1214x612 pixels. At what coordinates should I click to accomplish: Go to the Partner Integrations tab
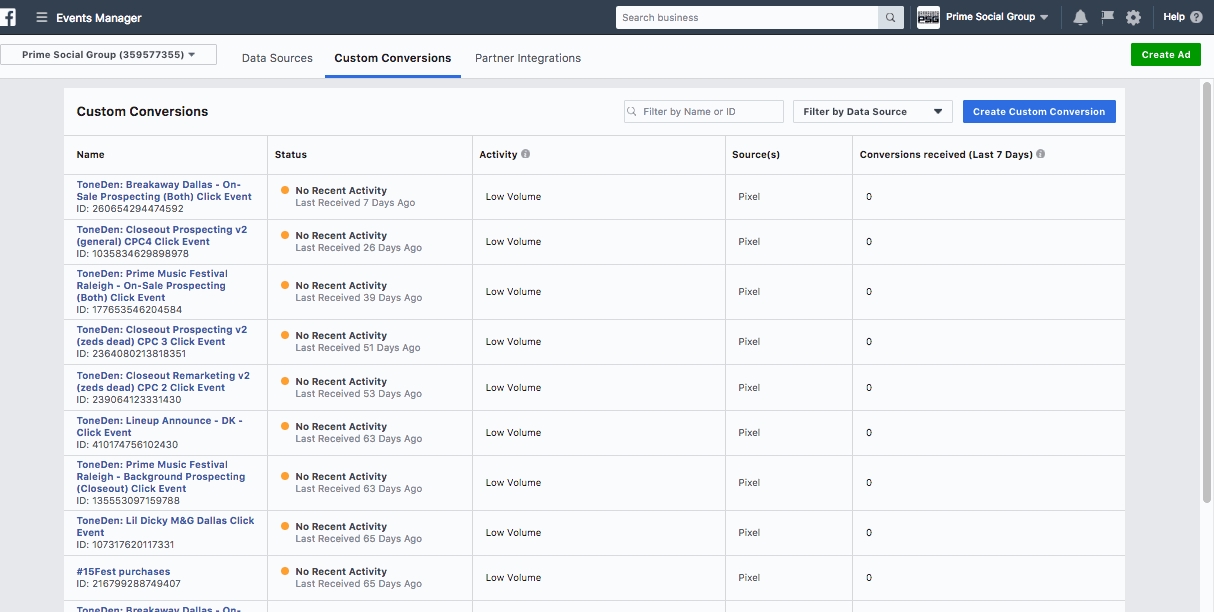[528, 58]
